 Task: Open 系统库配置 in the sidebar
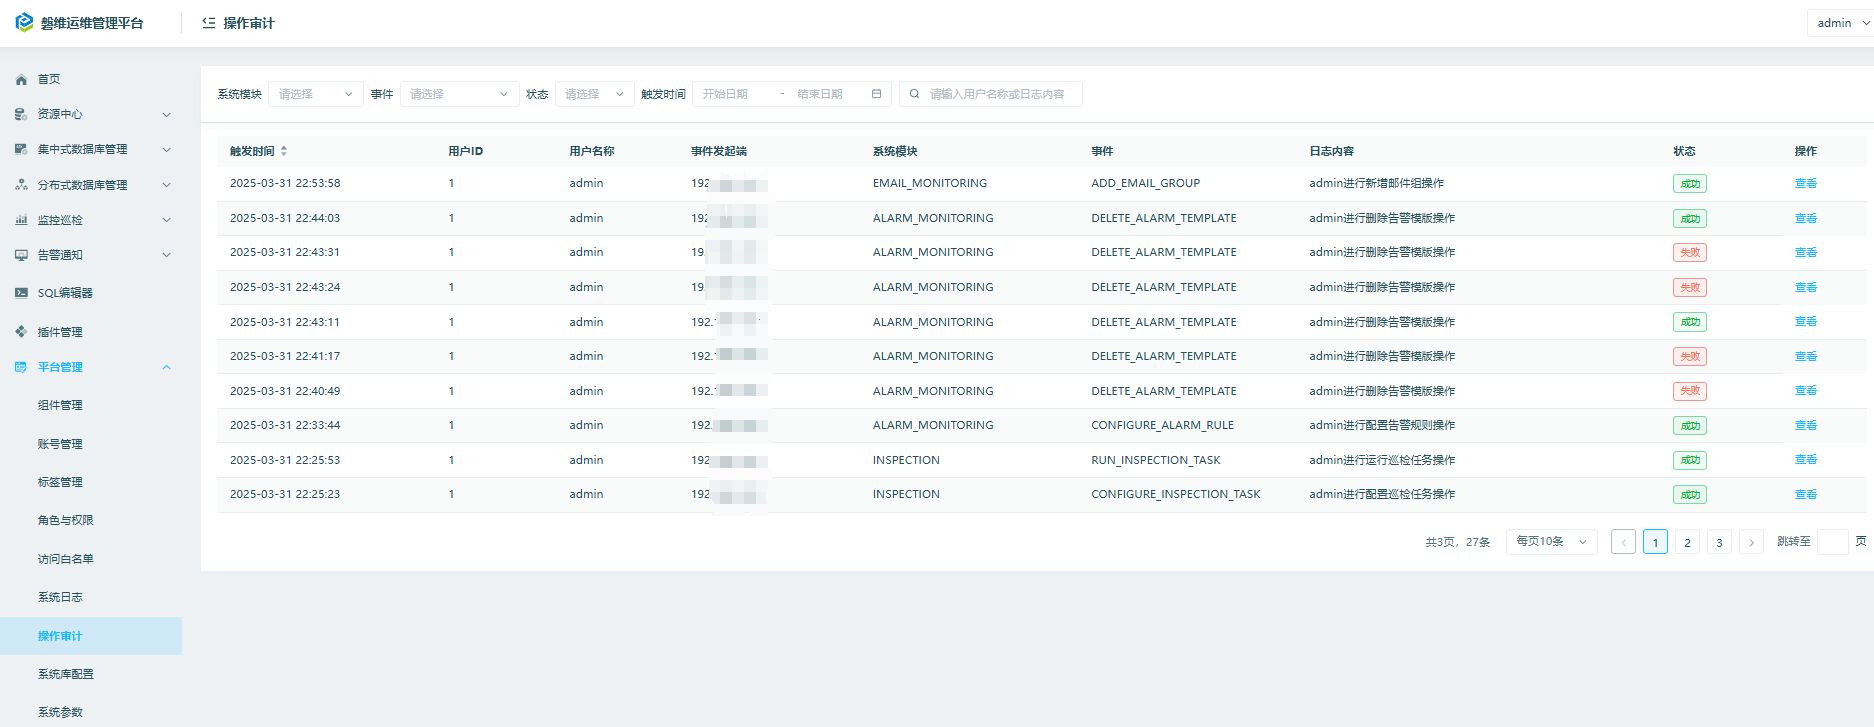pos(66,674)
